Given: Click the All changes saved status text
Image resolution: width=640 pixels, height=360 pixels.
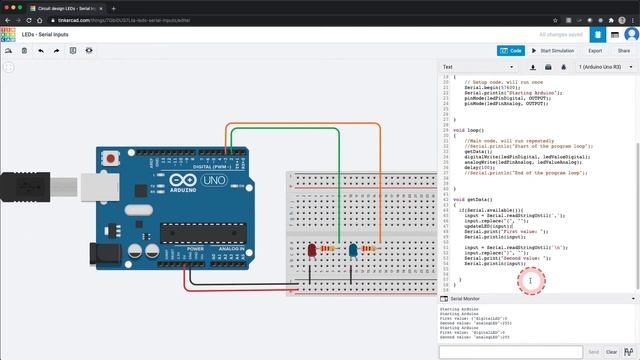Looking at the screenshot, I should [561, 35].
